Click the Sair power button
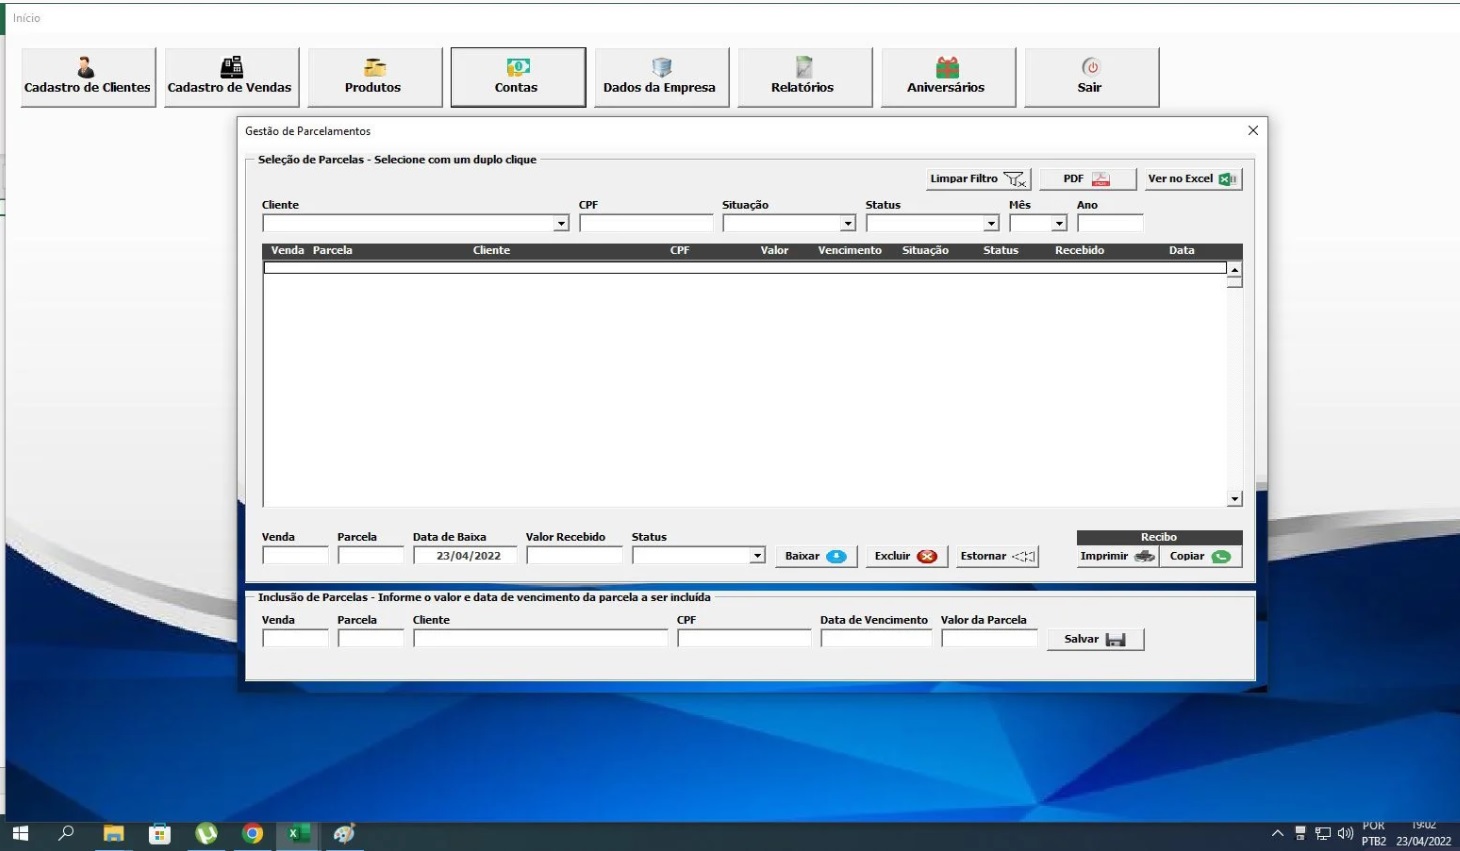 coord(1091,77)
